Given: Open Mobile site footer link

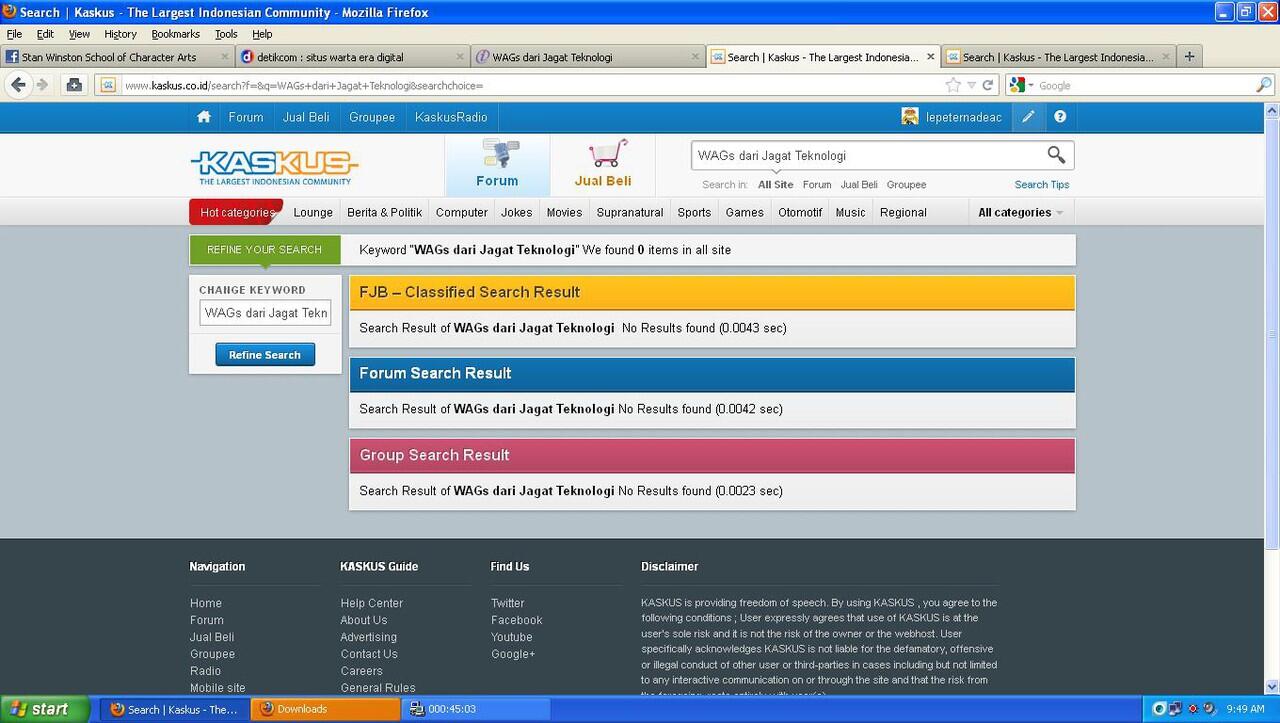Looking at the screenshot, I should coord(218,688).
